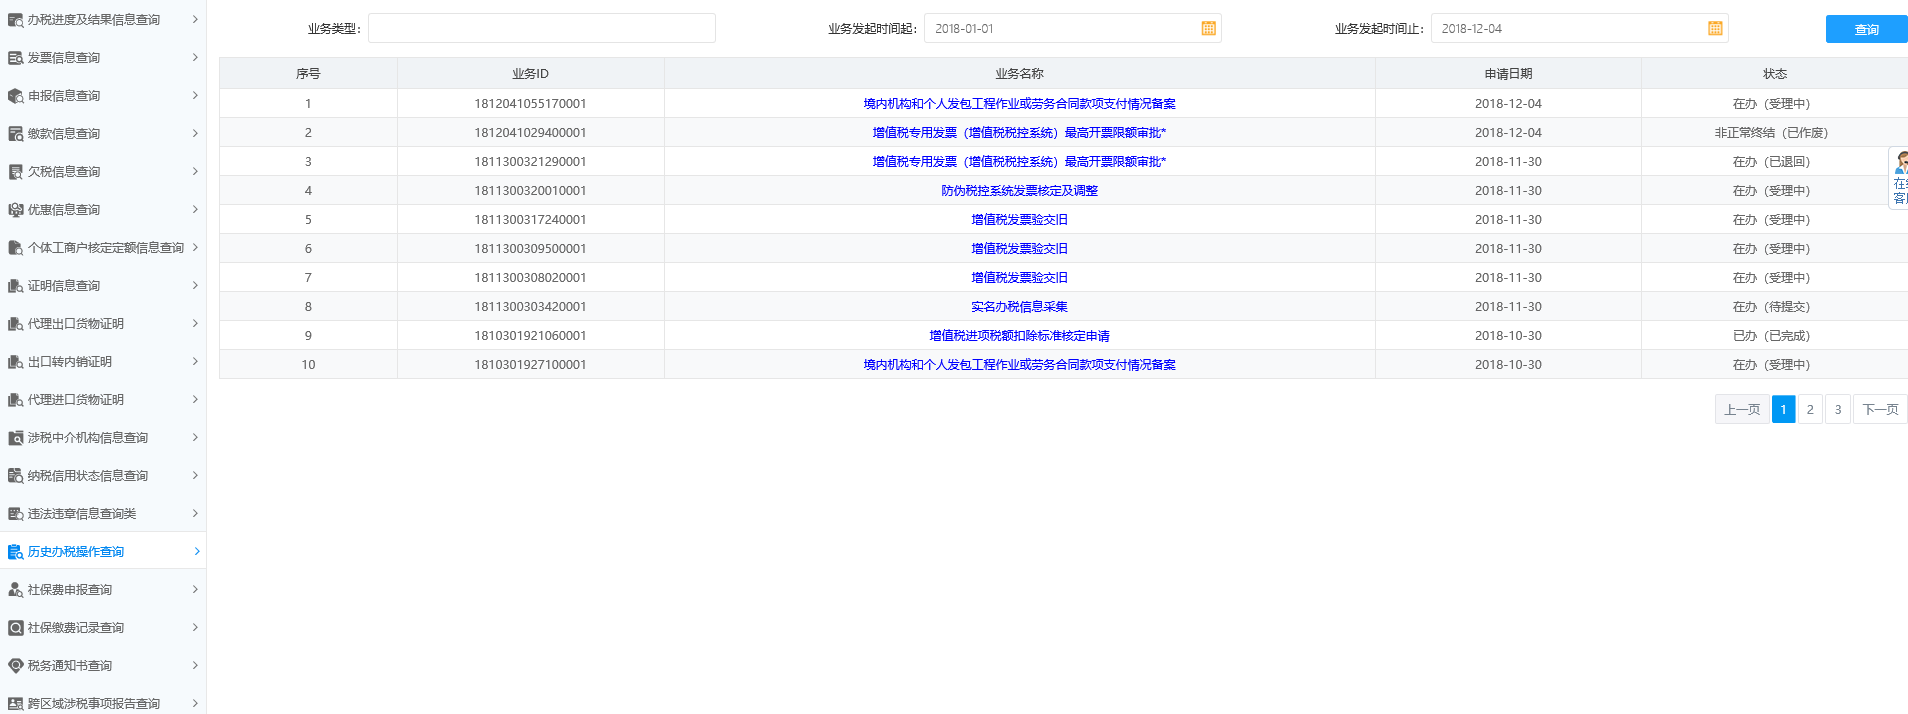The image size is (1908, 714).
Task: Select page 2 in pagination
Action: click(x=1810, y=409)
